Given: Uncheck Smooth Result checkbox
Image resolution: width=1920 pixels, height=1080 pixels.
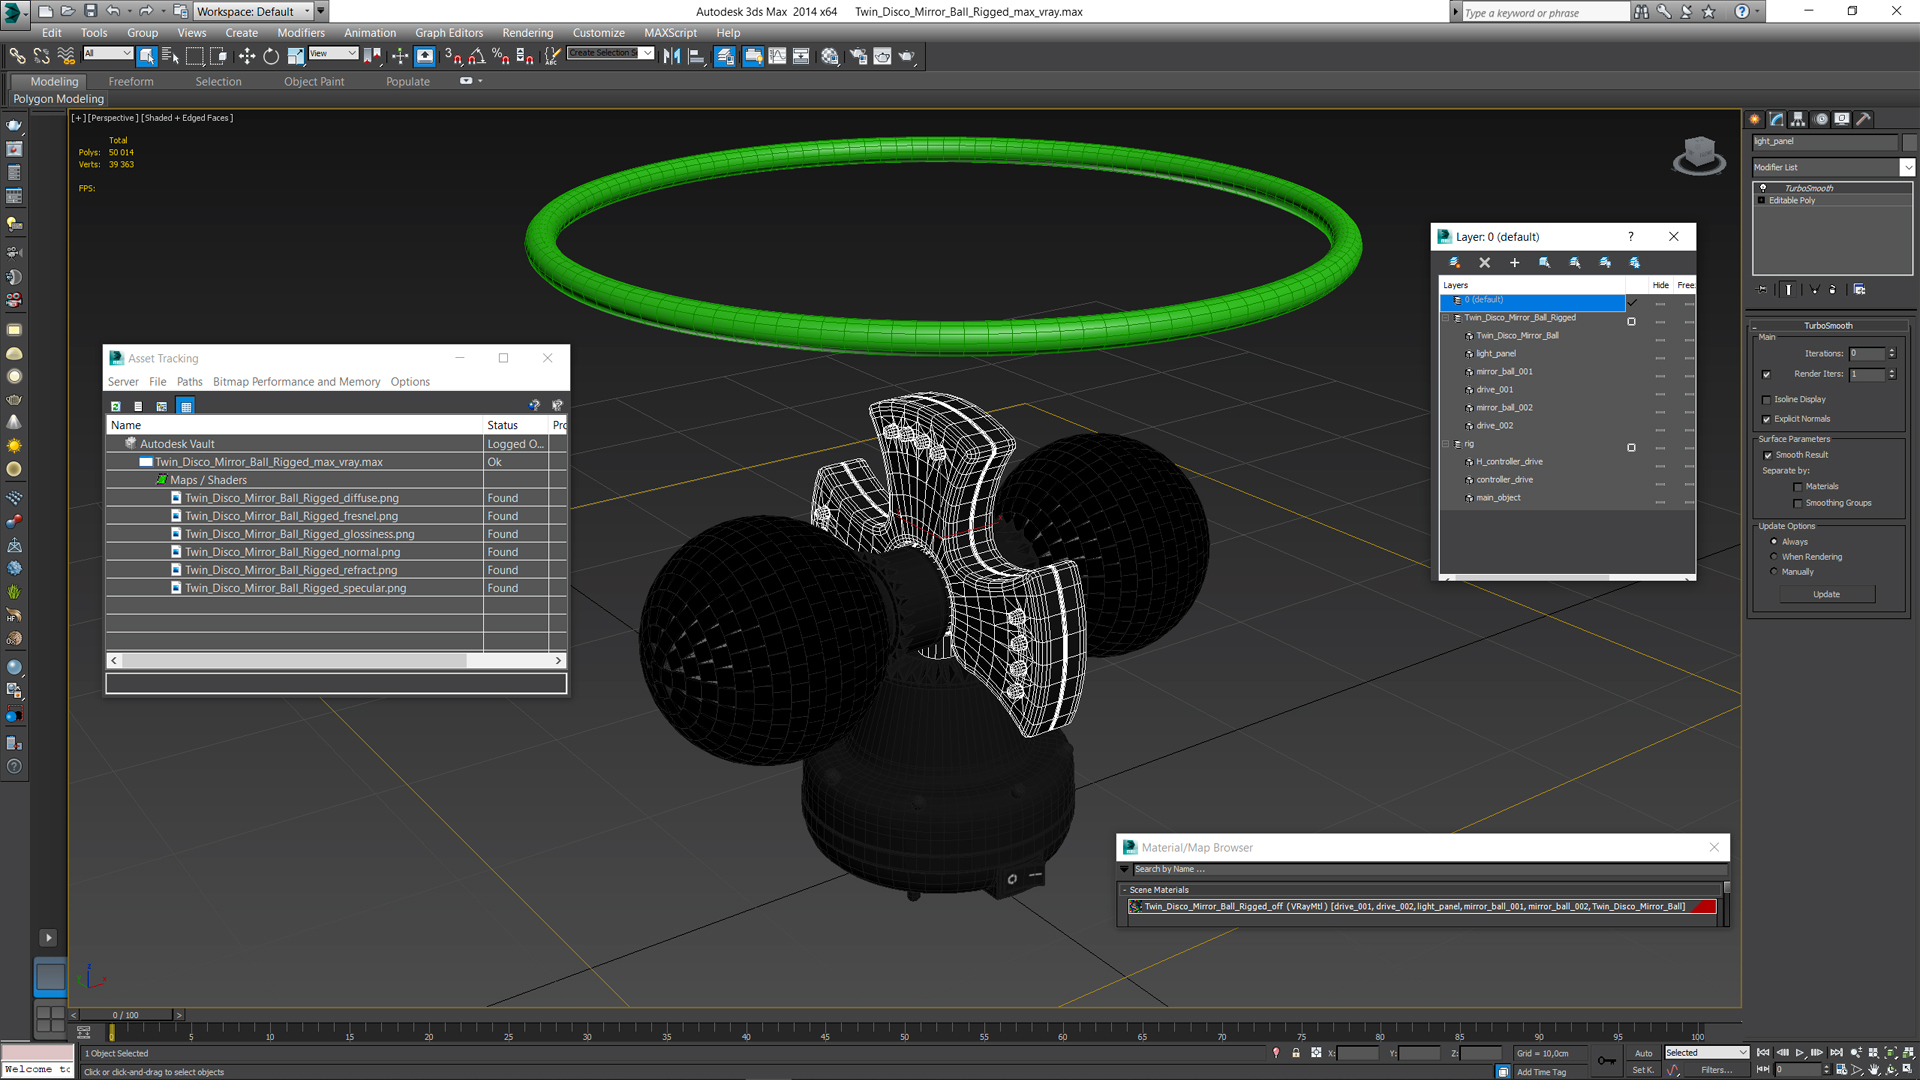Looking at the screenshot, I should [1768, 456].
